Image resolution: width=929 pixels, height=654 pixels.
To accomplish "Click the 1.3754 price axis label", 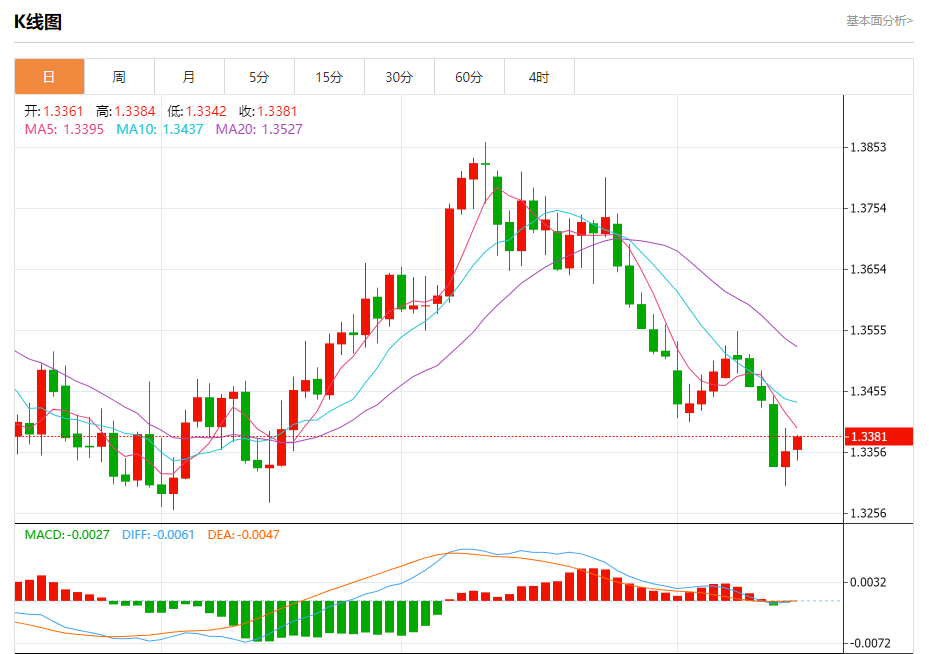I will tap(868, 208).
